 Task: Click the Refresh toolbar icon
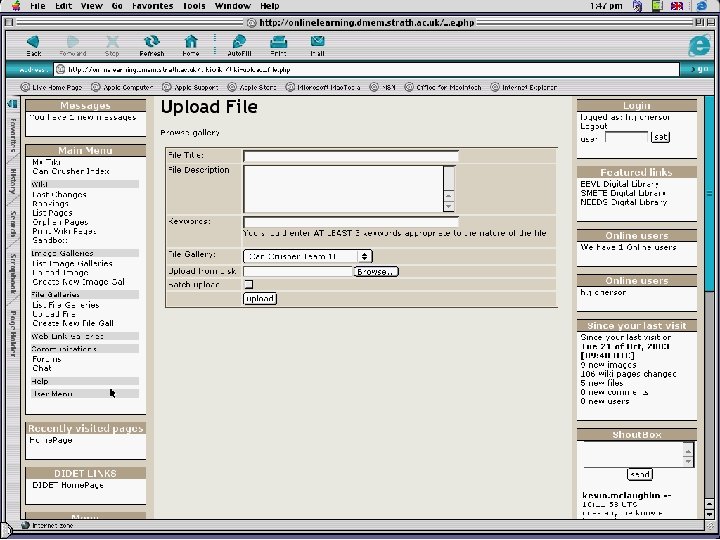point(152,42)
